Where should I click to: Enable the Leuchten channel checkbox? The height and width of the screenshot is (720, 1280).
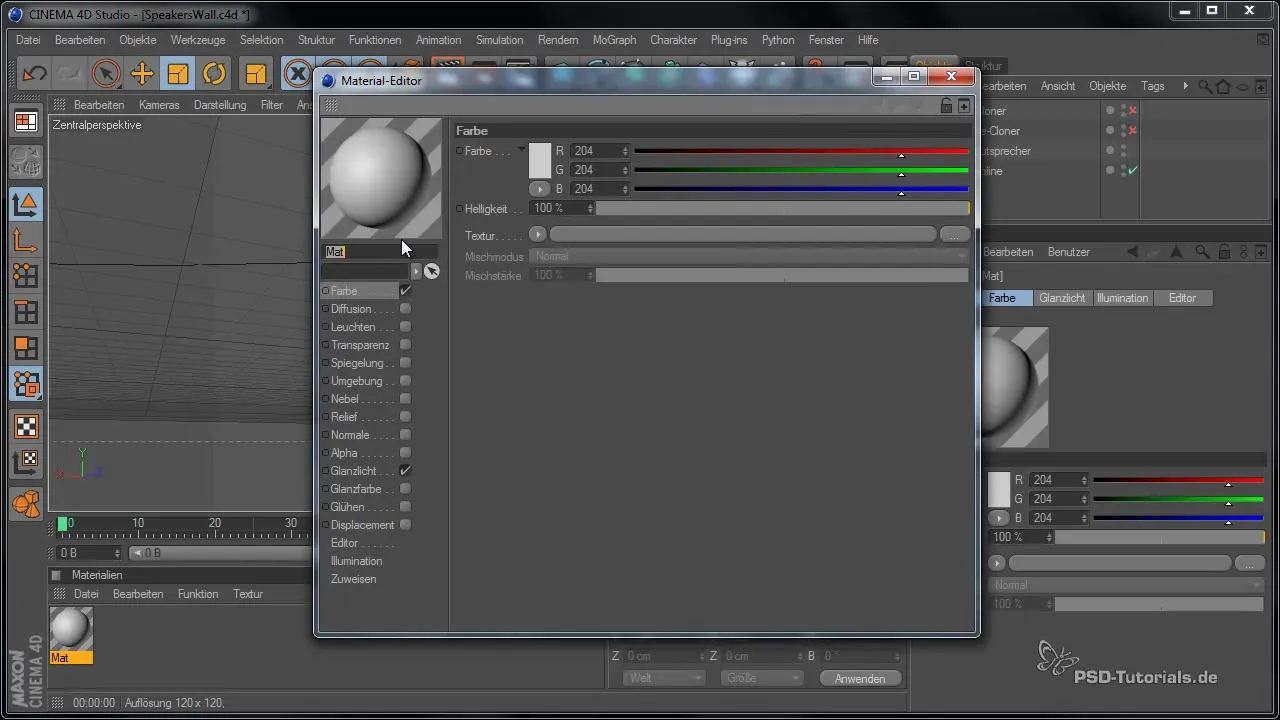tap(405, 327)
